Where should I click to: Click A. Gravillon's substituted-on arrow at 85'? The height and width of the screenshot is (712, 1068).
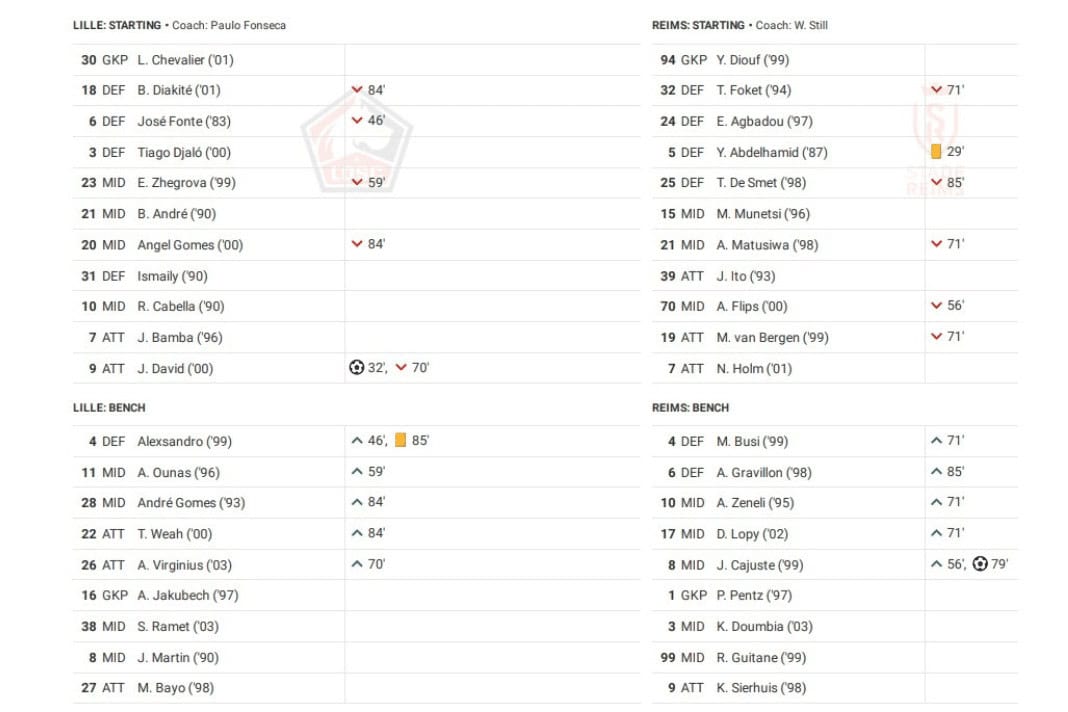pos(937,471)
